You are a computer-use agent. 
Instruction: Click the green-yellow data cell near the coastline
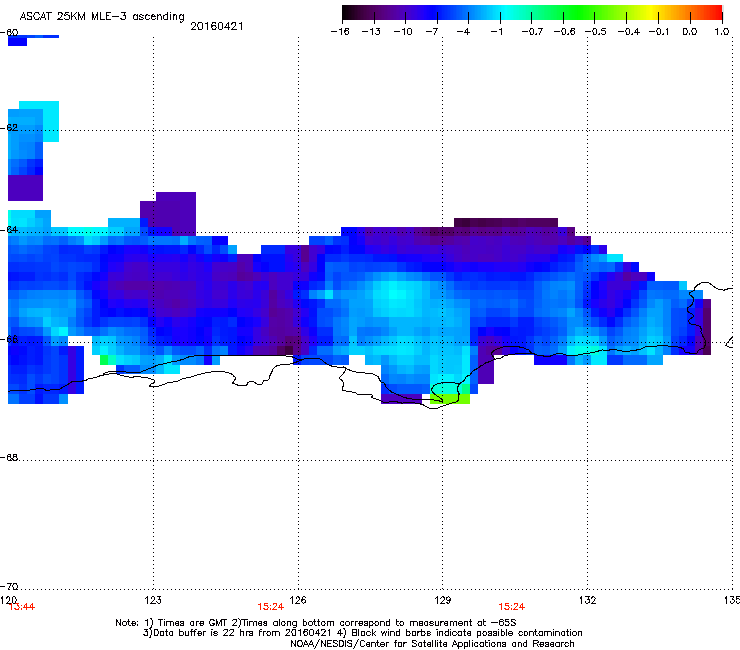450,399
